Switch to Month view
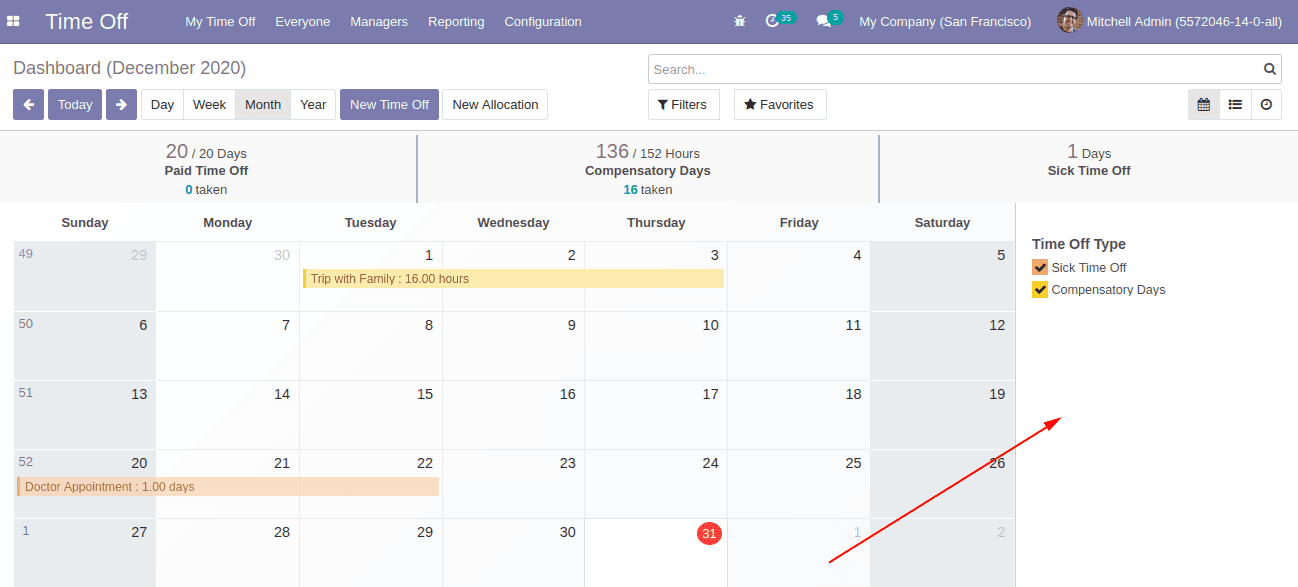The image size is (1298, 587). [263, 104]
